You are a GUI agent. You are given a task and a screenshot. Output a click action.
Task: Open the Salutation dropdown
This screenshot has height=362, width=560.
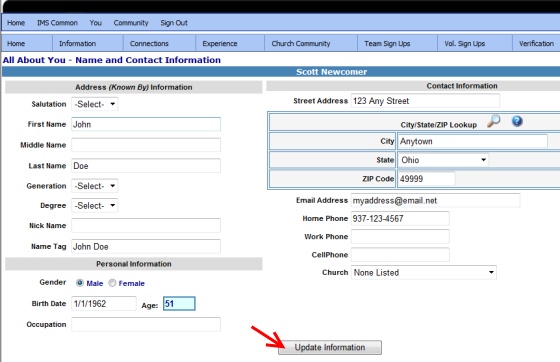point(95,104)
